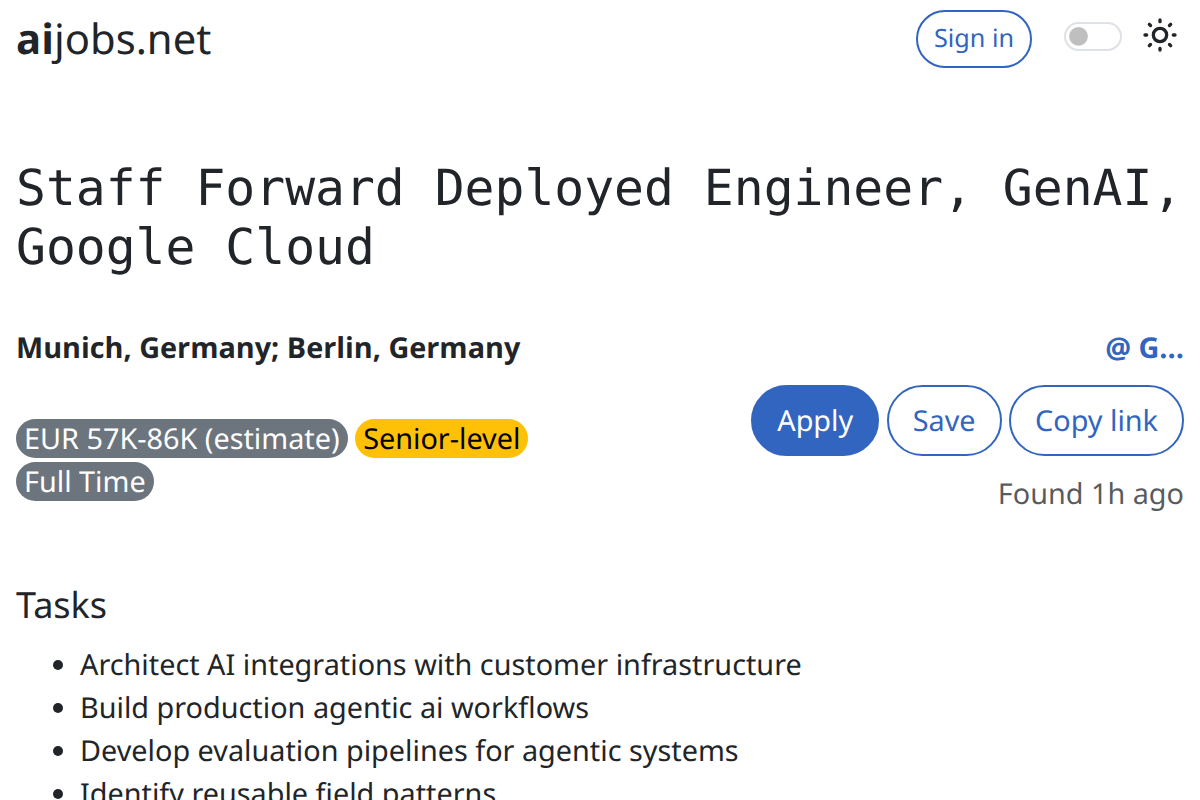Select the Senior-level badge
1200x800 pixels.
[x=441, y=439]
